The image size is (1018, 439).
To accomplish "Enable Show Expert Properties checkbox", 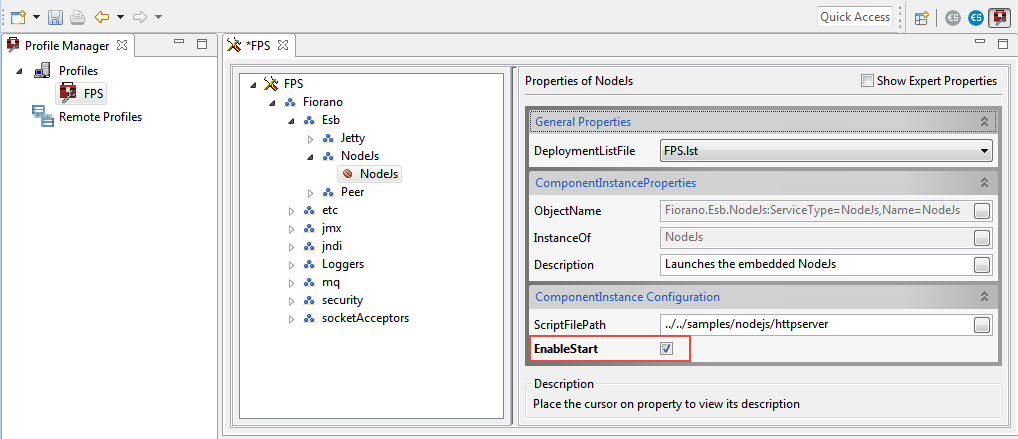I will coord(867,81).
